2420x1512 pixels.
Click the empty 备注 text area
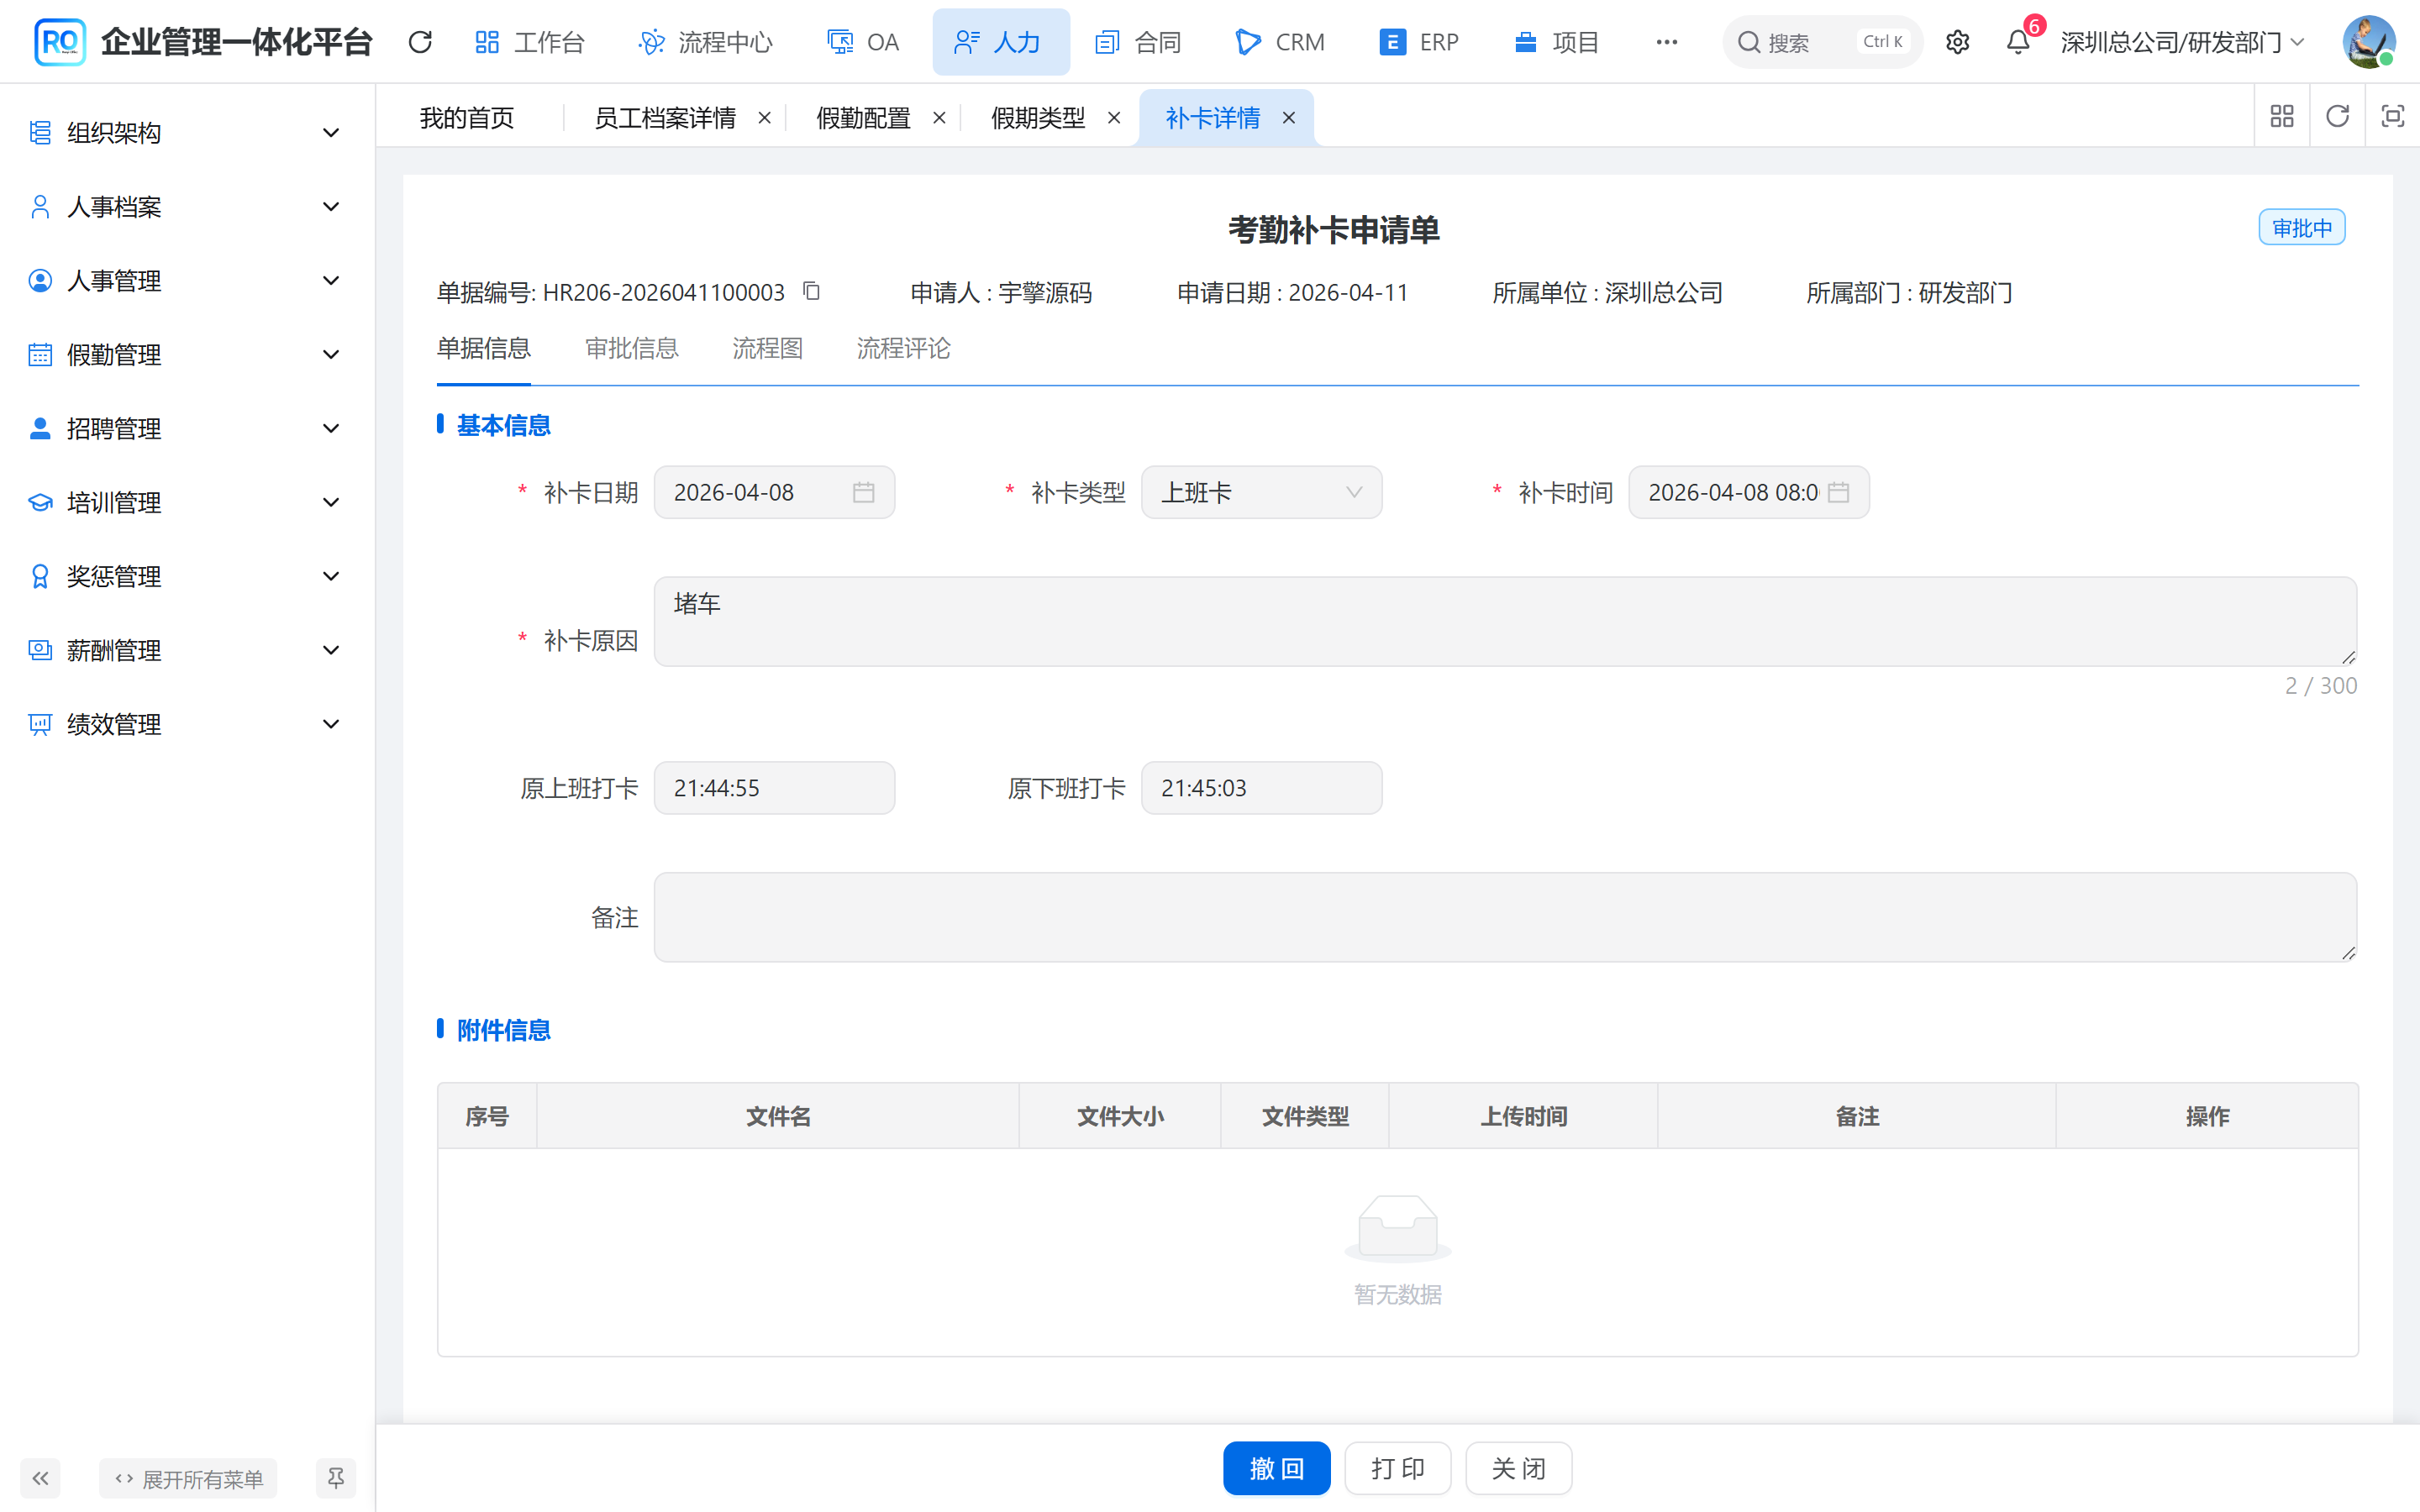coord(1505,917)
